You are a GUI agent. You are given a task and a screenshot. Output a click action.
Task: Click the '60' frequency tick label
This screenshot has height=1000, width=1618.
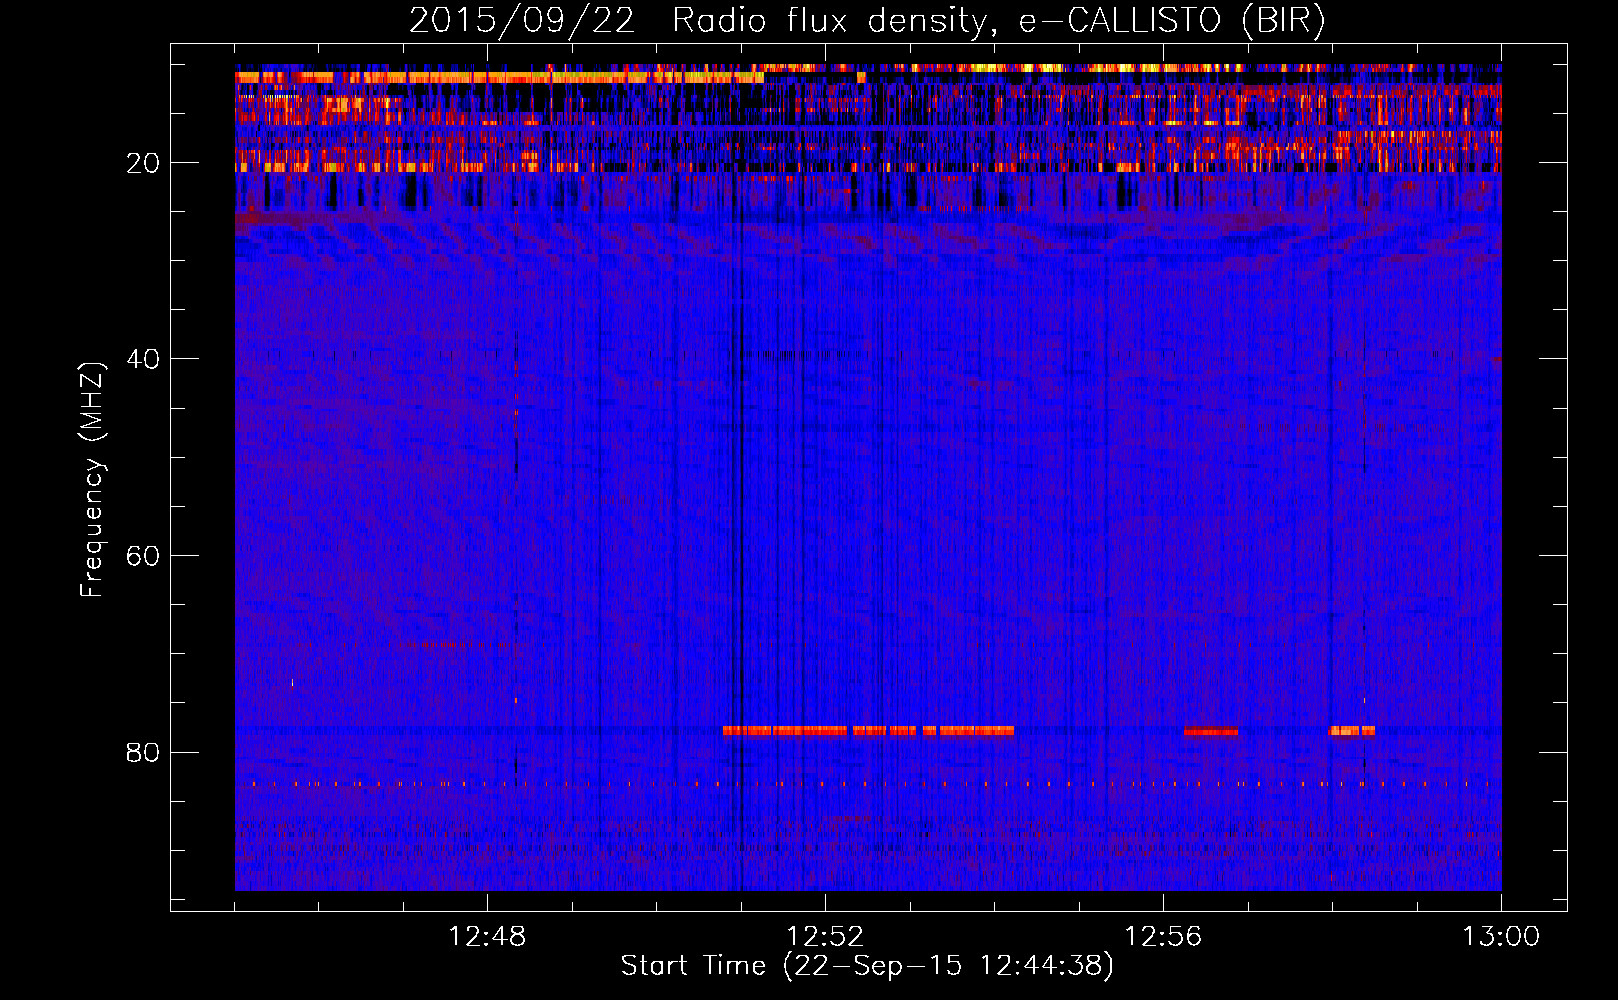(x=144, y=556)
